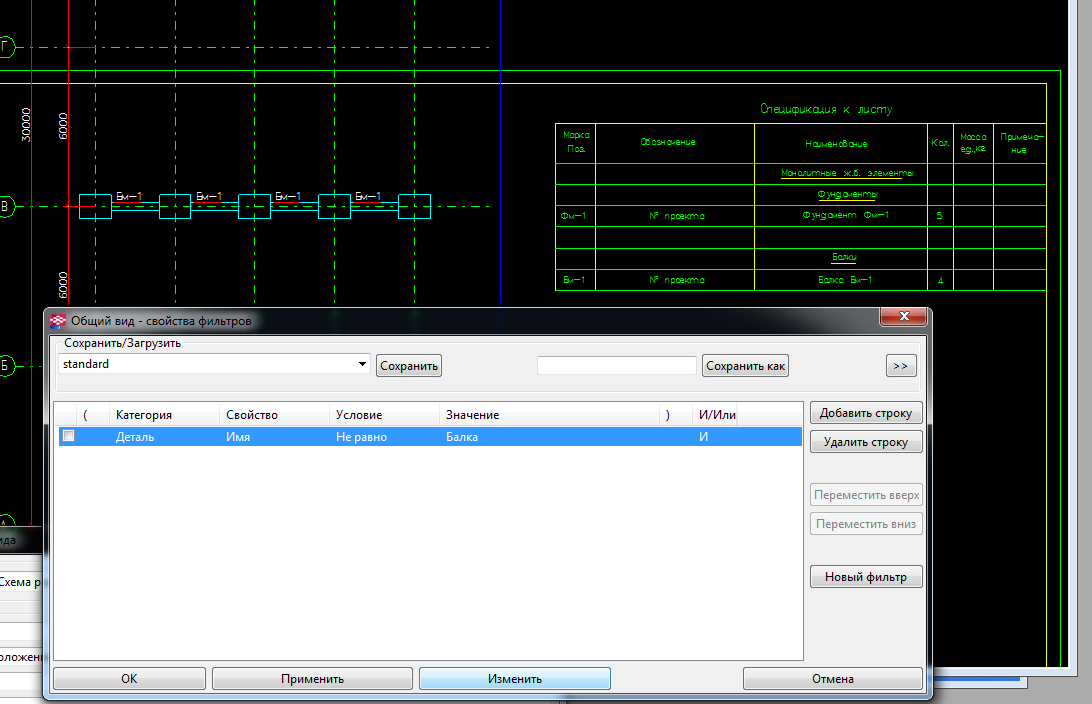Screen dimensions: 1092x704
Task: Toggle the checkbox in the Деталь row
Action: click(x=69, y=436)
